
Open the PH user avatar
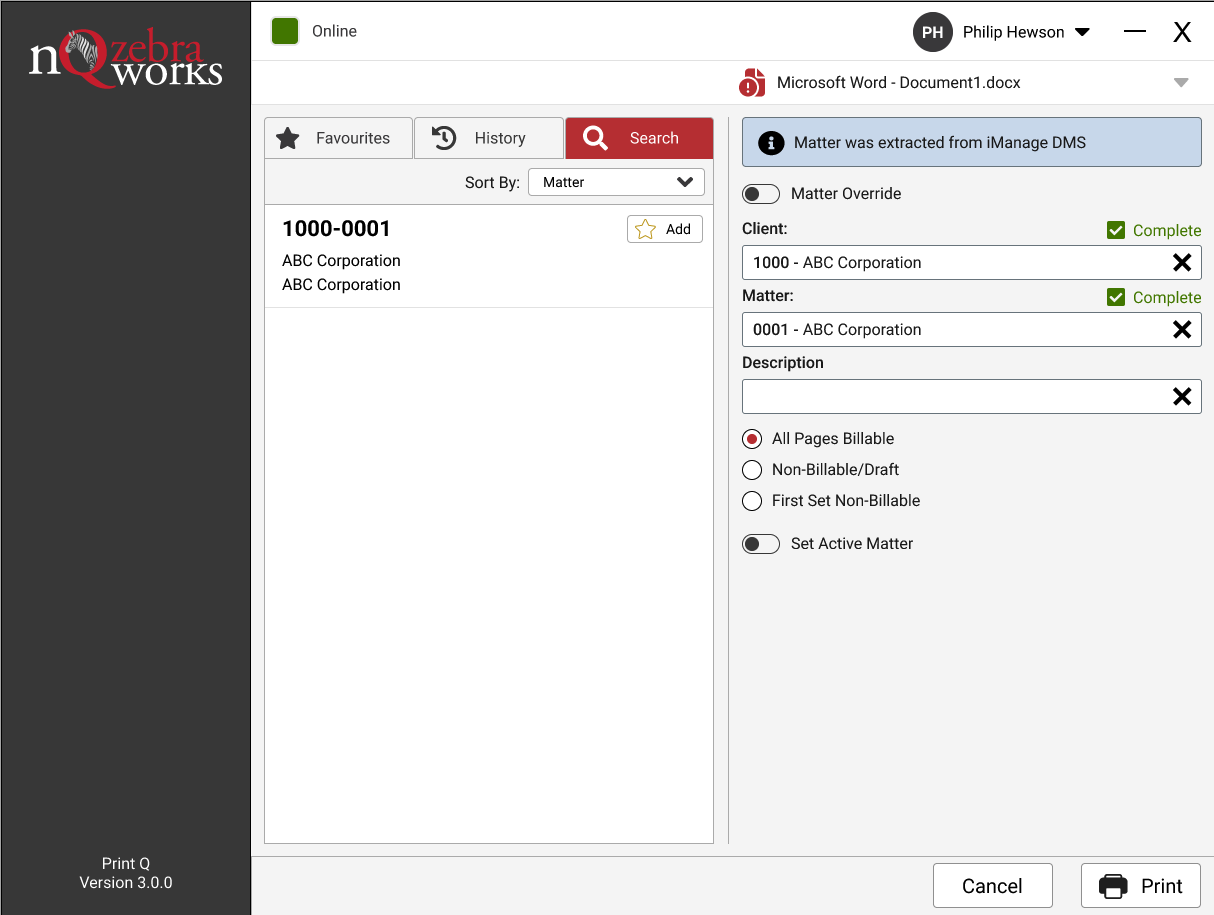pyautogui.click(x=932, y=31)
